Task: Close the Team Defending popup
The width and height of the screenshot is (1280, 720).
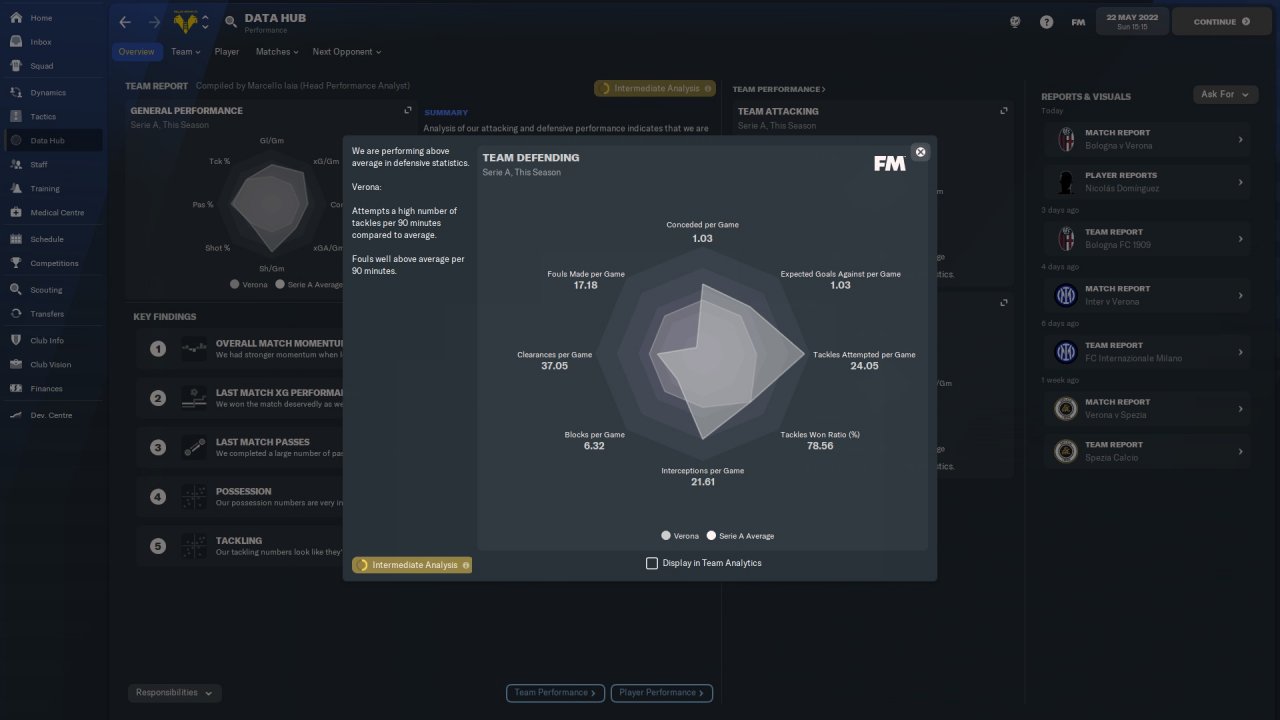Action: 921,152
